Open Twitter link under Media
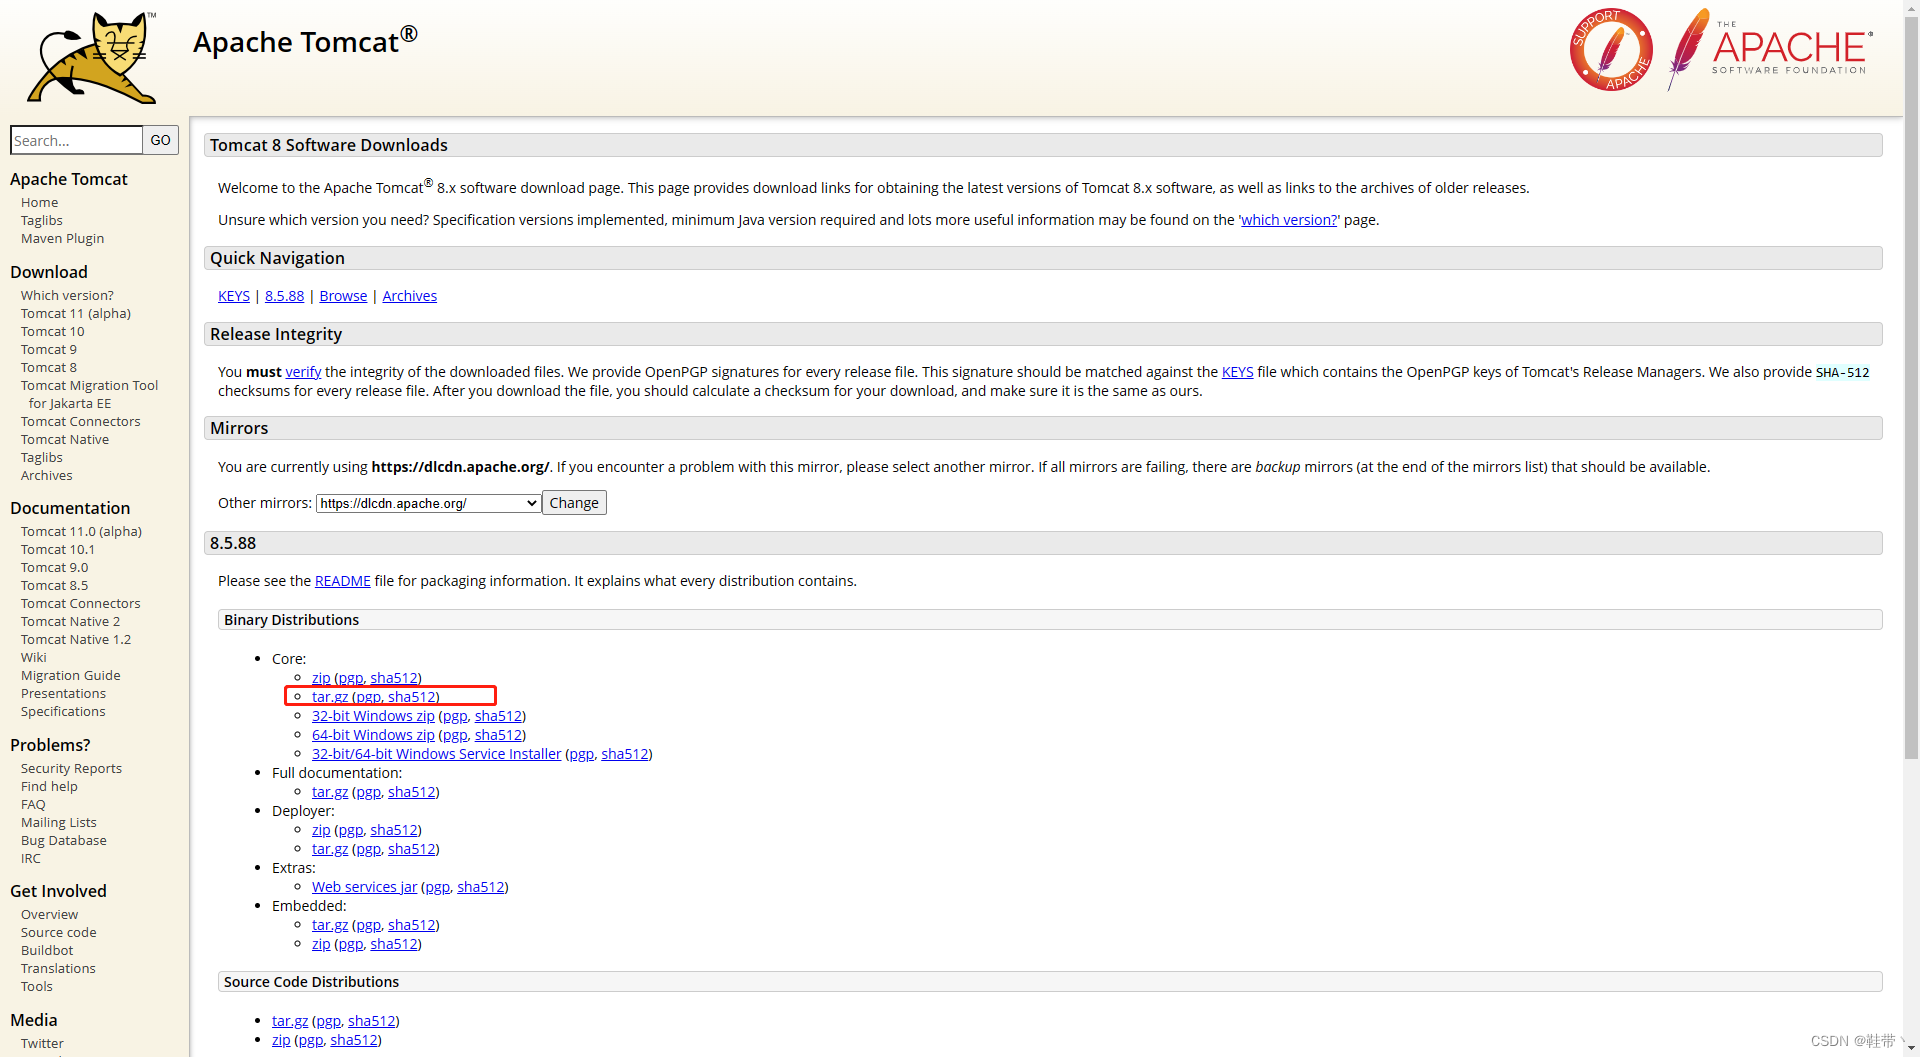The height and width of the screenshot is (1057, 1920). pyautogui.click(x=42, y=1043)
